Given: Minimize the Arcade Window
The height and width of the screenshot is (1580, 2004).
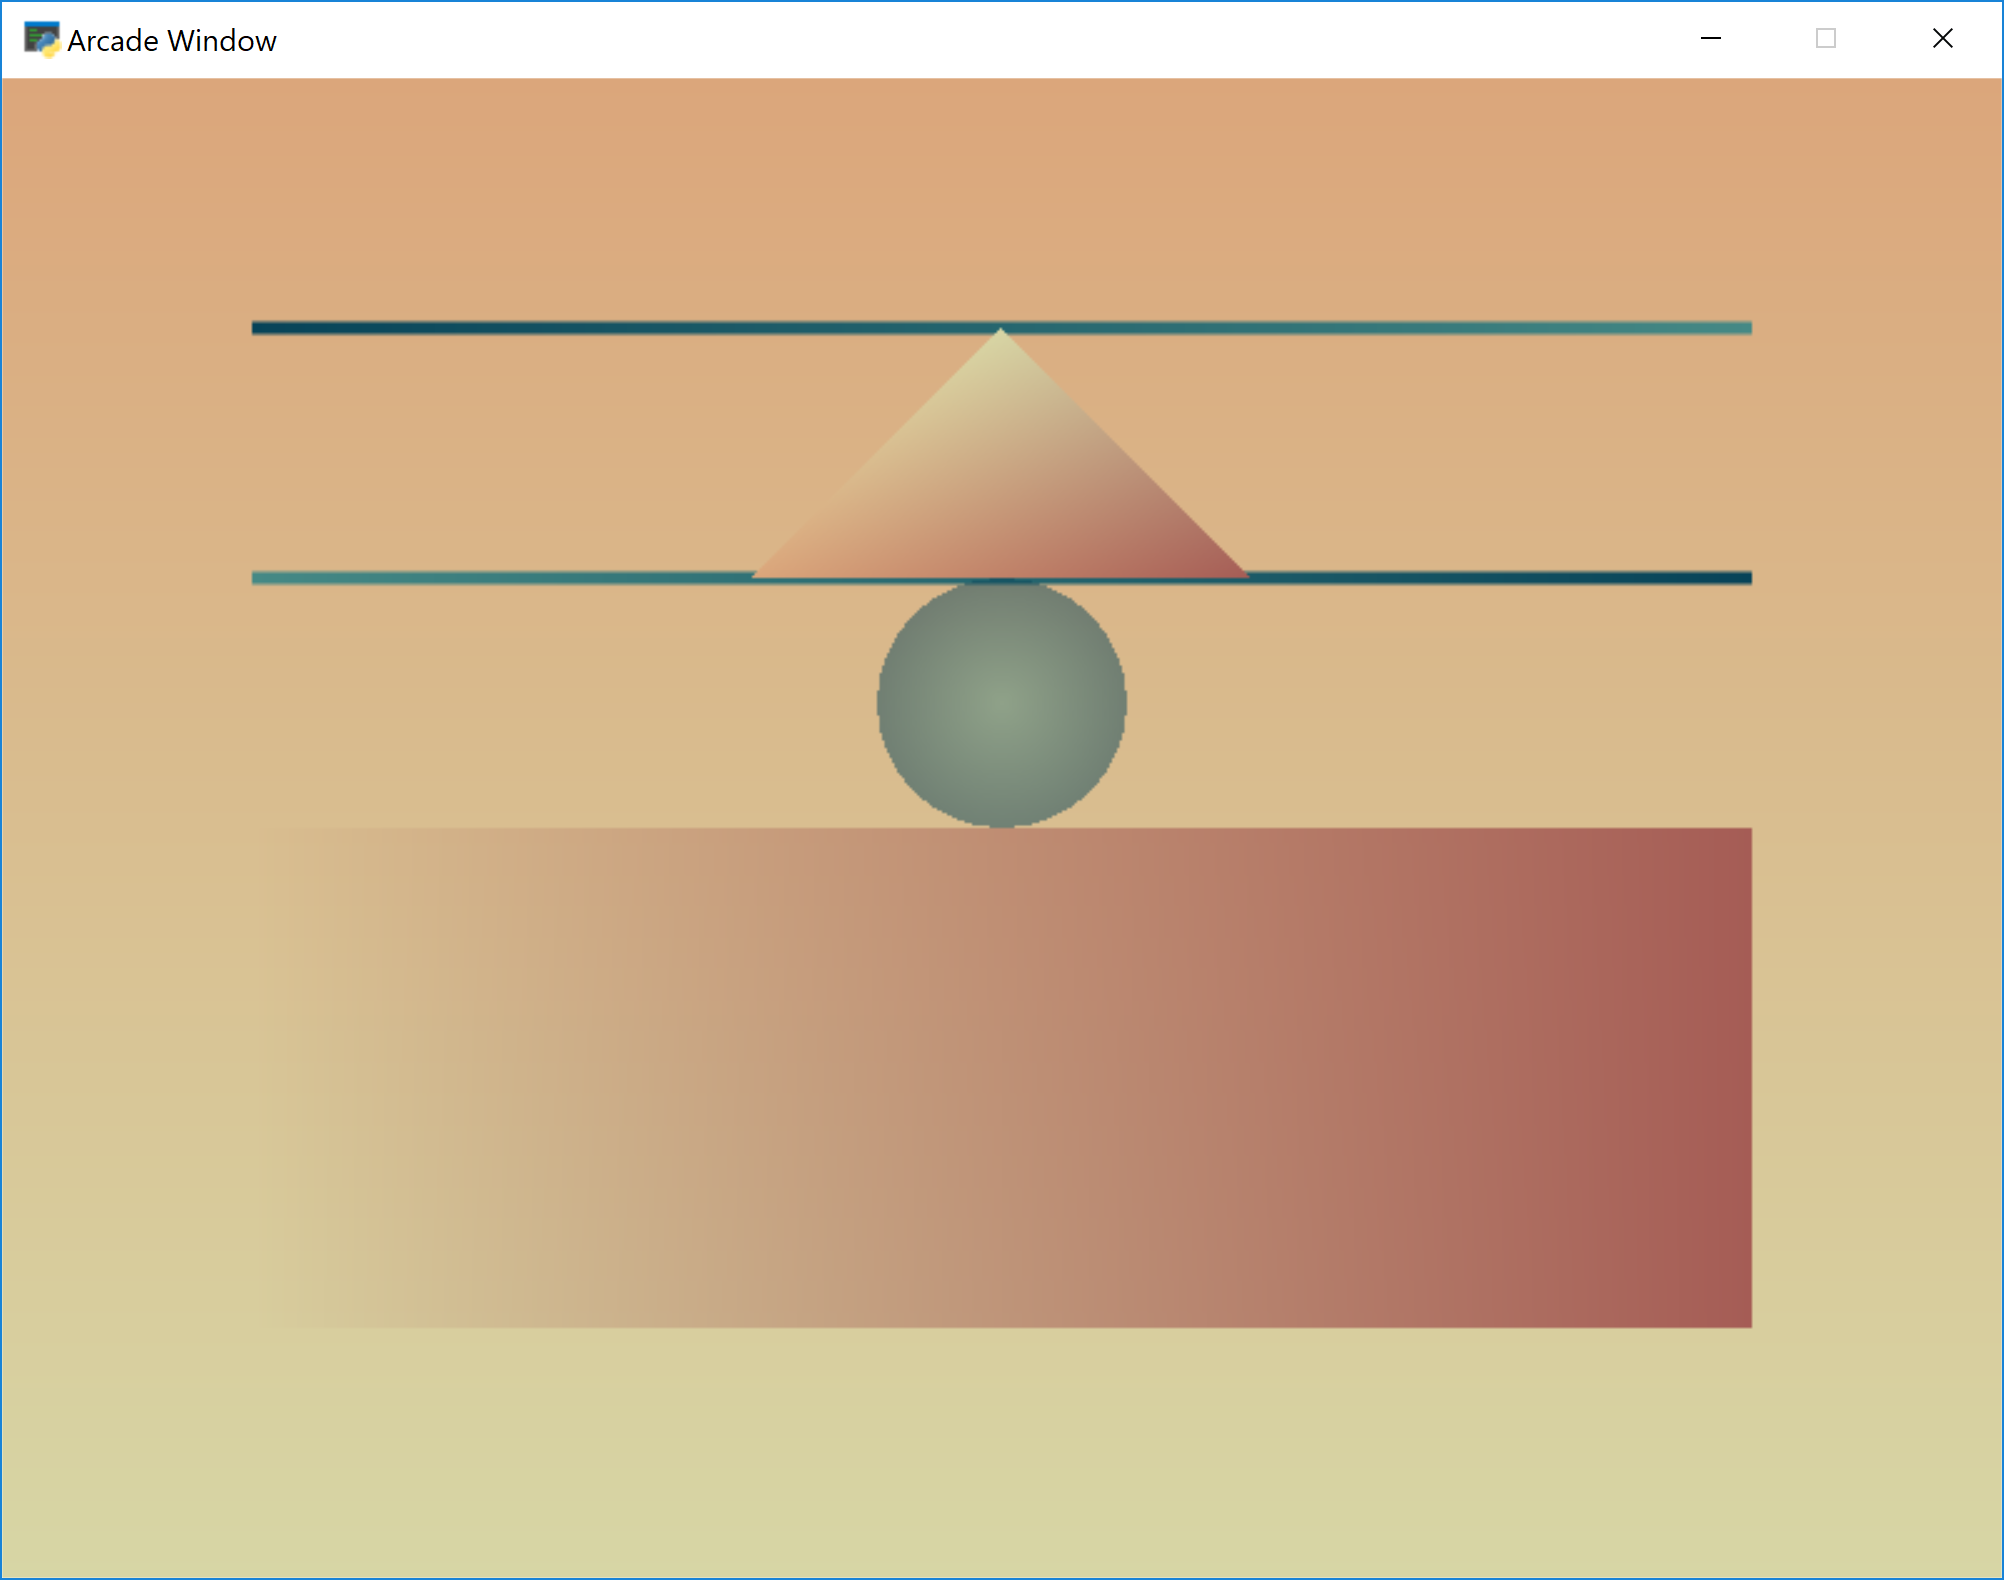Looking at the screenshot, I should click(x=1710, y=39).
